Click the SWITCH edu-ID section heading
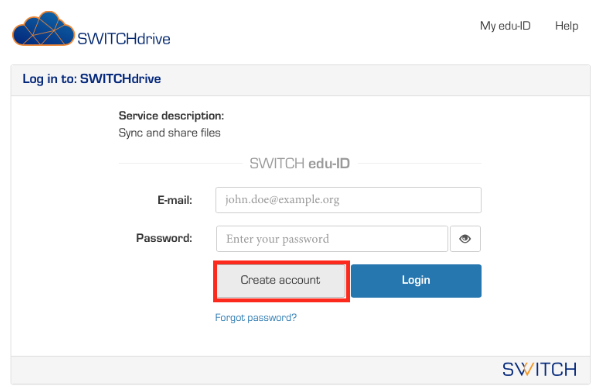The width and height of the screenshot is (605, 392). pyautogui.click(x=300, y=163)
